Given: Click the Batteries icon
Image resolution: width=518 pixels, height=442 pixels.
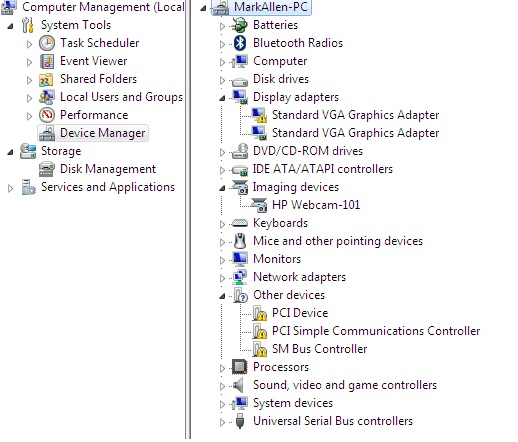Looking at the screenshot, I should coord(240,25).
